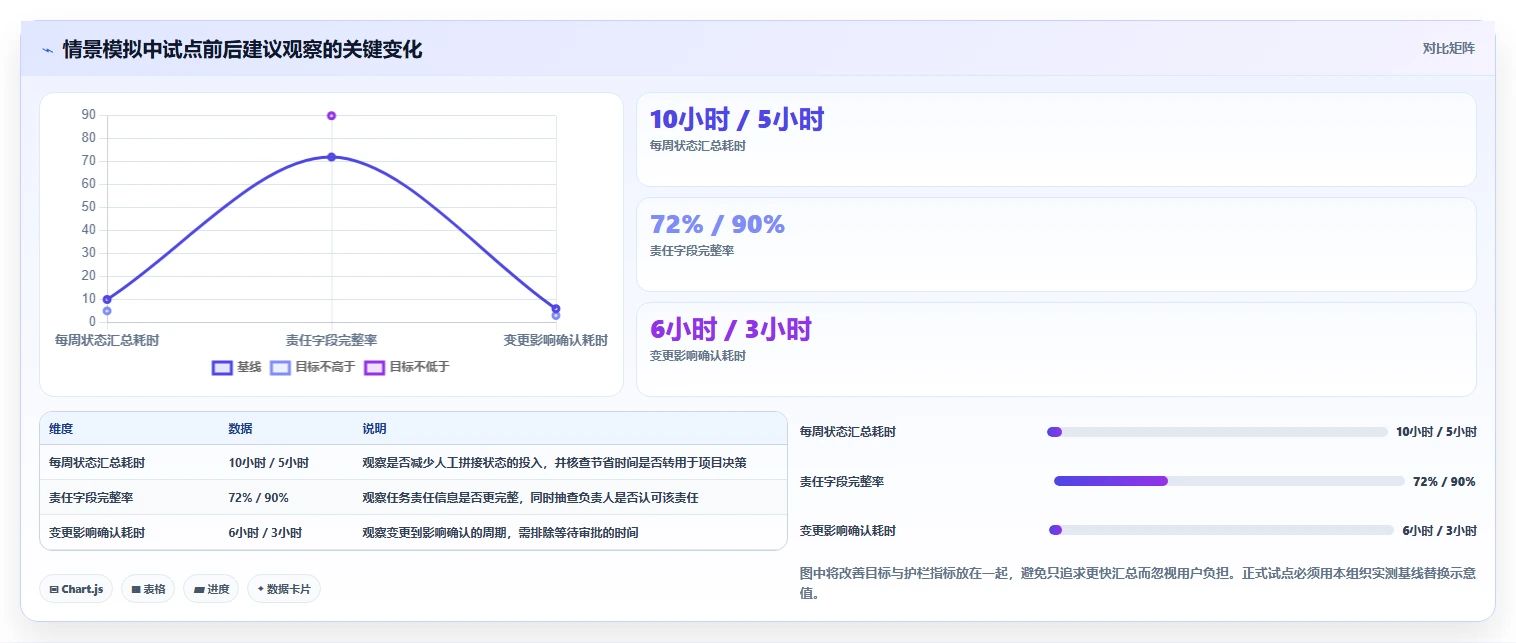Select table row 责任字段完整率
This screenshot has height=643, width=1516.
click(413, 498)
